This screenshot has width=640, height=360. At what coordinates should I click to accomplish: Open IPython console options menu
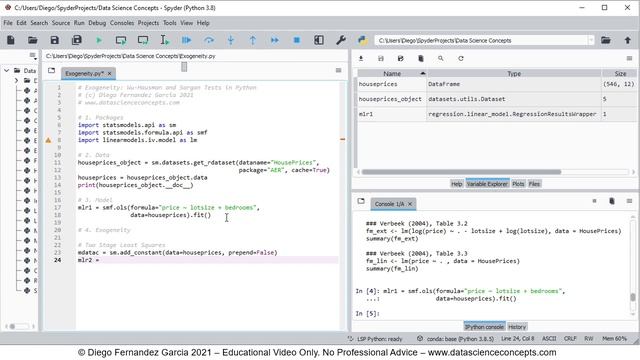point(629,201)
